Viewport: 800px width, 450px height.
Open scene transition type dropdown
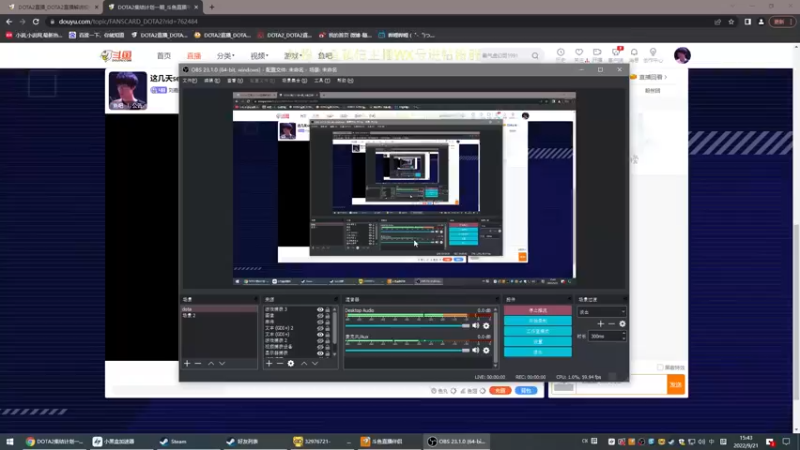coord(602,312)
